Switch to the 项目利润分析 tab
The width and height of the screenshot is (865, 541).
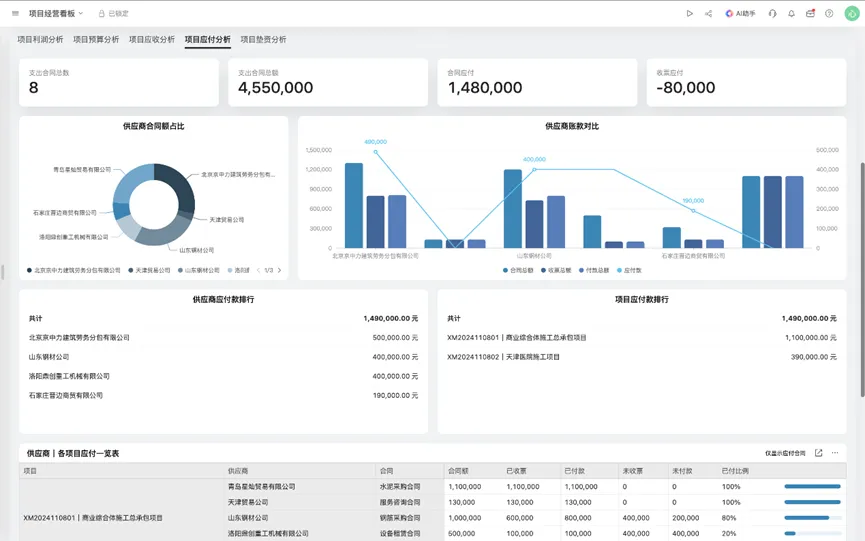[x=40, y=40]
